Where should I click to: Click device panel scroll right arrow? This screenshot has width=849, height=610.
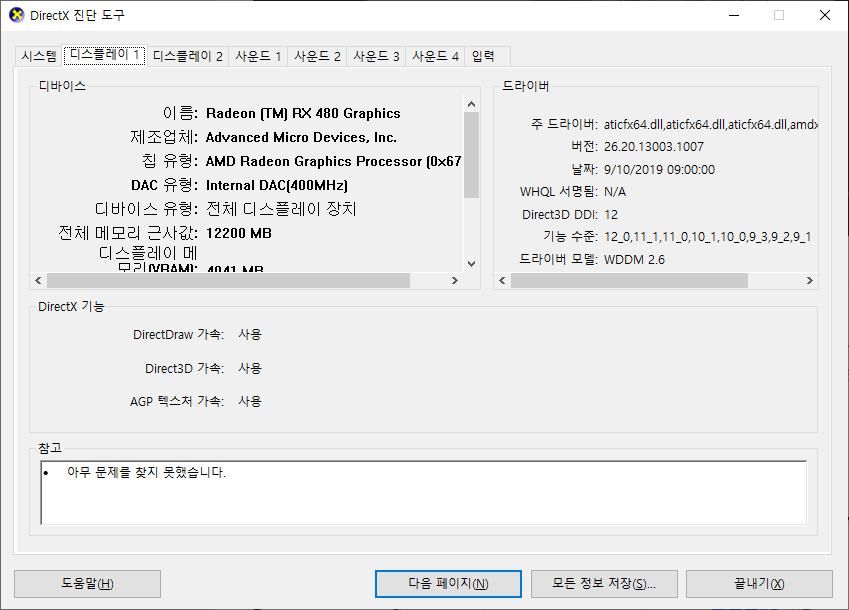point(455,280)
